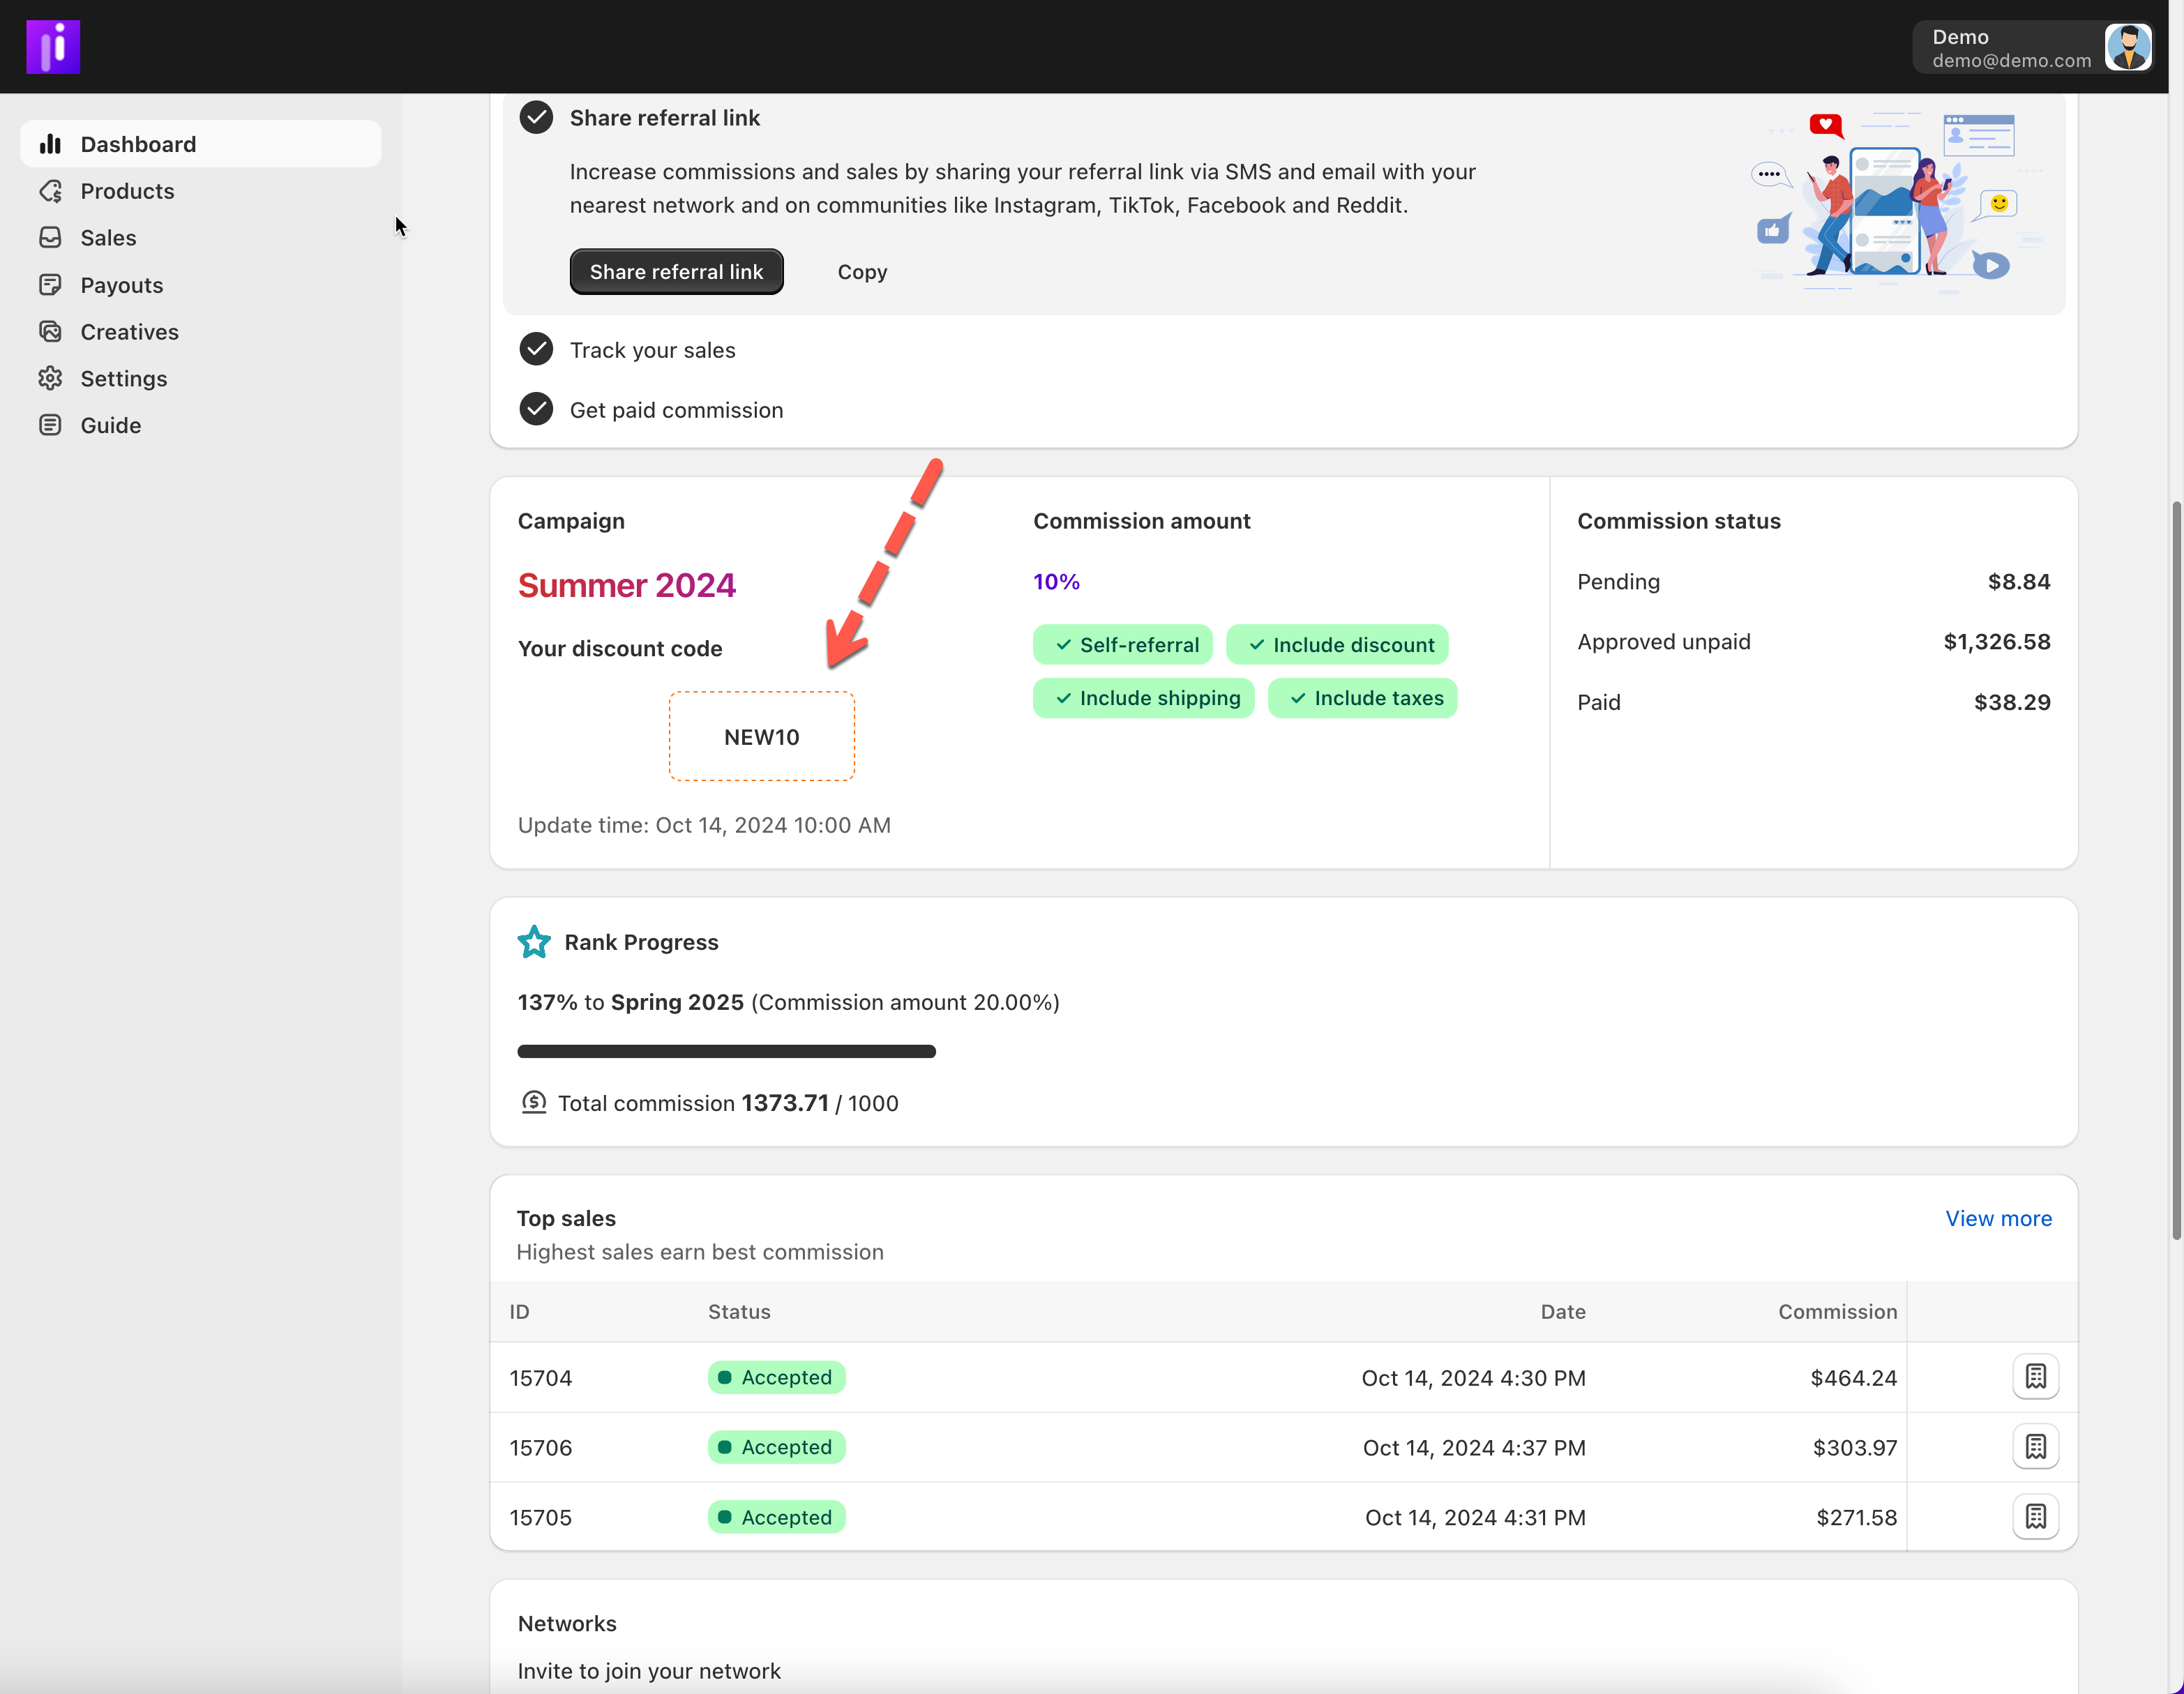Open the Products menu item
Image resolution: width=2184 pixels, height=1694 pixels.
[x=127, y=191]
